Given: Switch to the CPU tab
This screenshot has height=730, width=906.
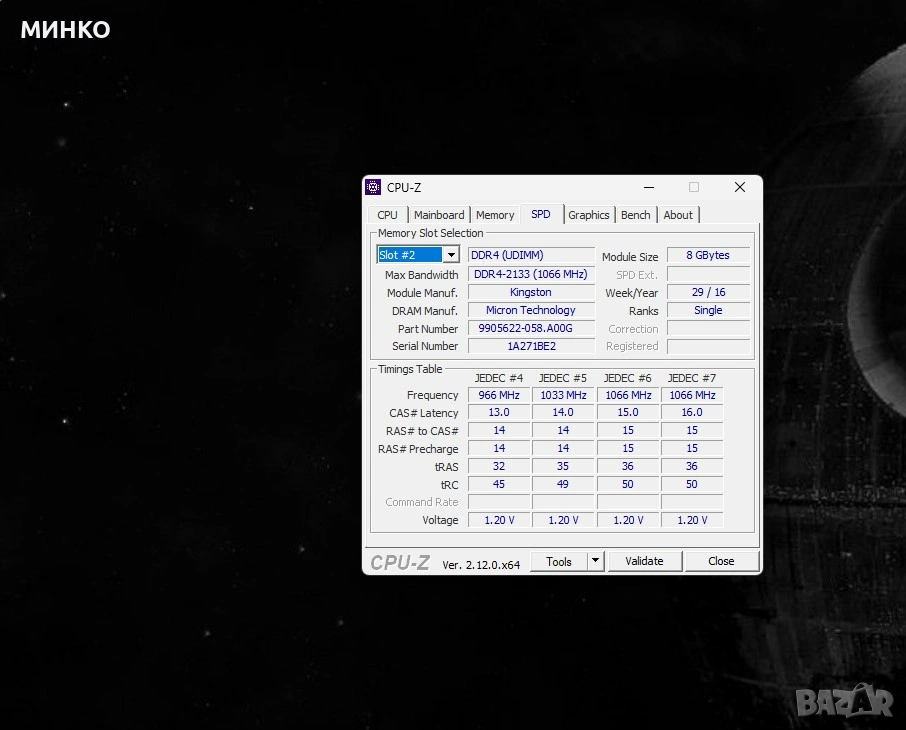Looking at the screenshot, I should 387,215.
